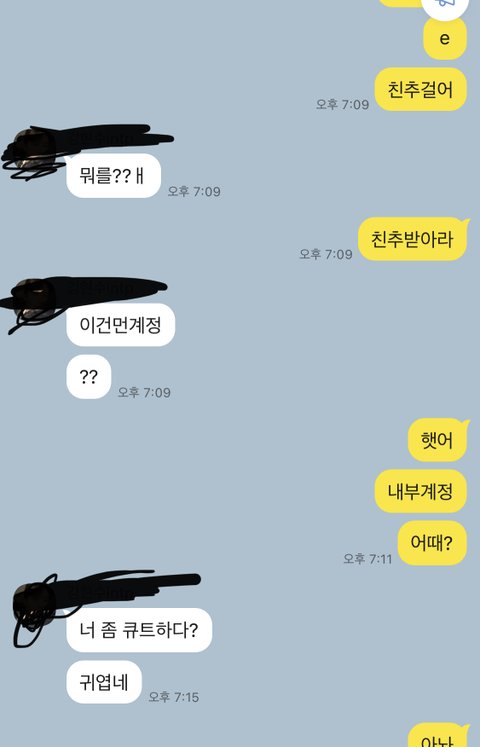Tap the 오후 7:09 timestamp beside 친추걸어
The width and height of the screenshot is (480, 747).
(x=342, y=104)
